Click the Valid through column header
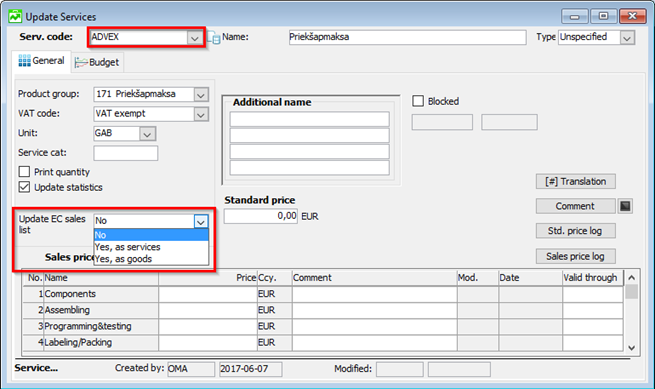Image resolution: width=655 pixels, height=389 pixels. pyautogui.click(x=593, y=278)
